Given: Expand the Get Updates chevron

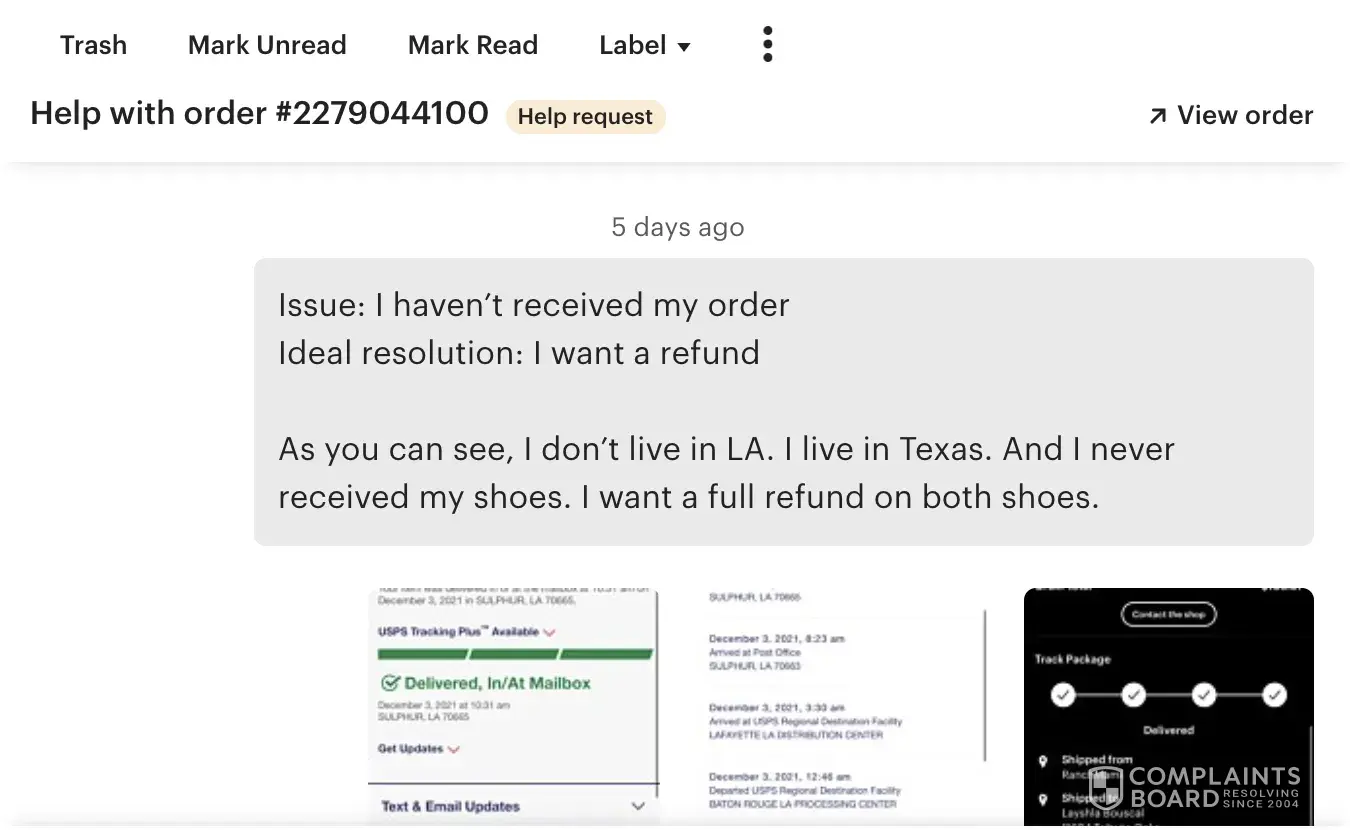Looking at the screenshot, I should point(454,749).
